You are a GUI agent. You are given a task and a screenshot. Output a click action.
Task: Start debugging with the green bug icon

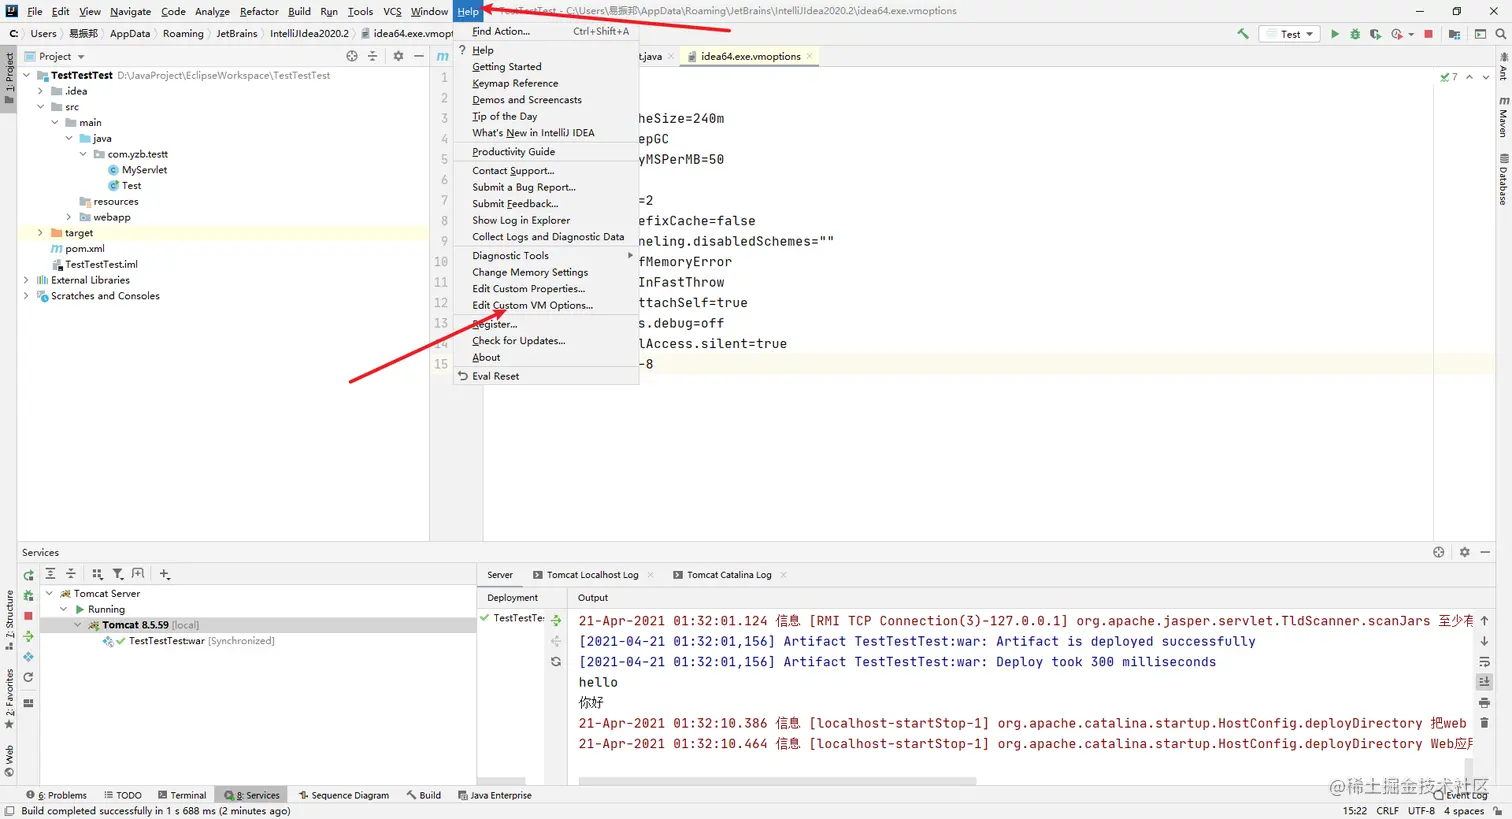pos(1355,34)
